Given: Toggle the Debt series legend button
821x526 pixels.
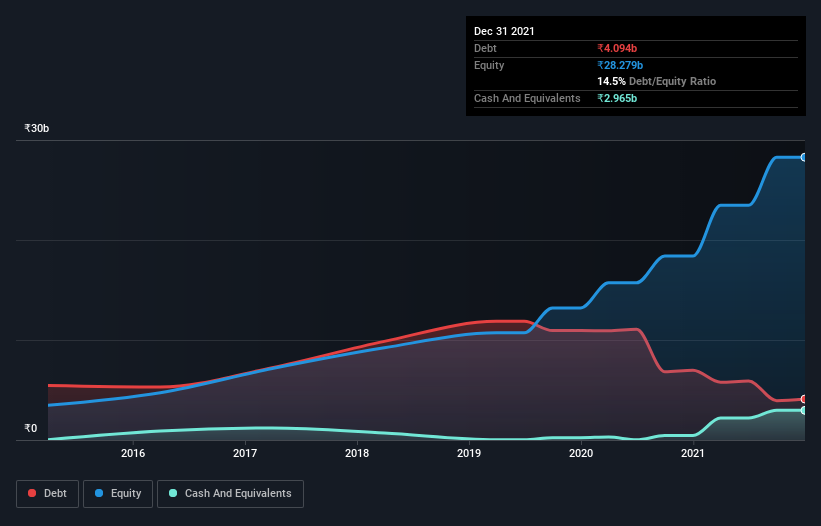Looking at the screenshot, I should click(48, 494).
